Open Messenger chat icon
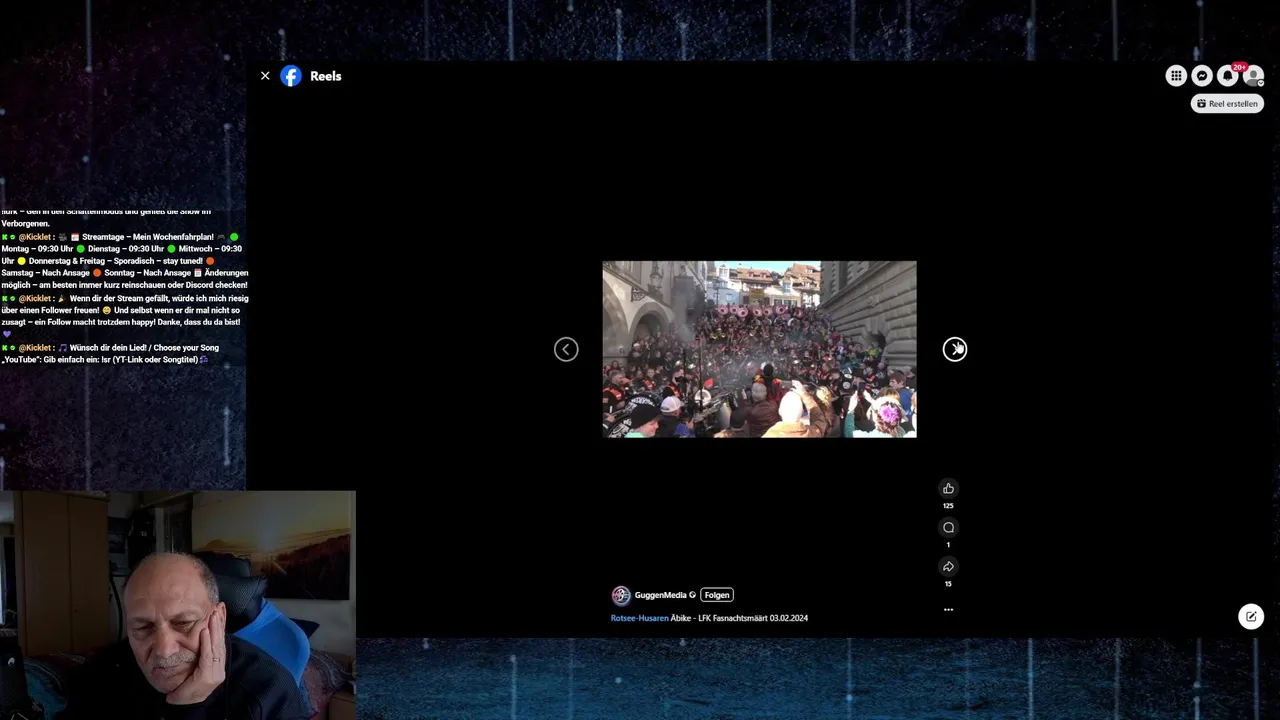The height and width of the screenshot is (720, 1280). pyautogui.click(x=1202, y=76)
